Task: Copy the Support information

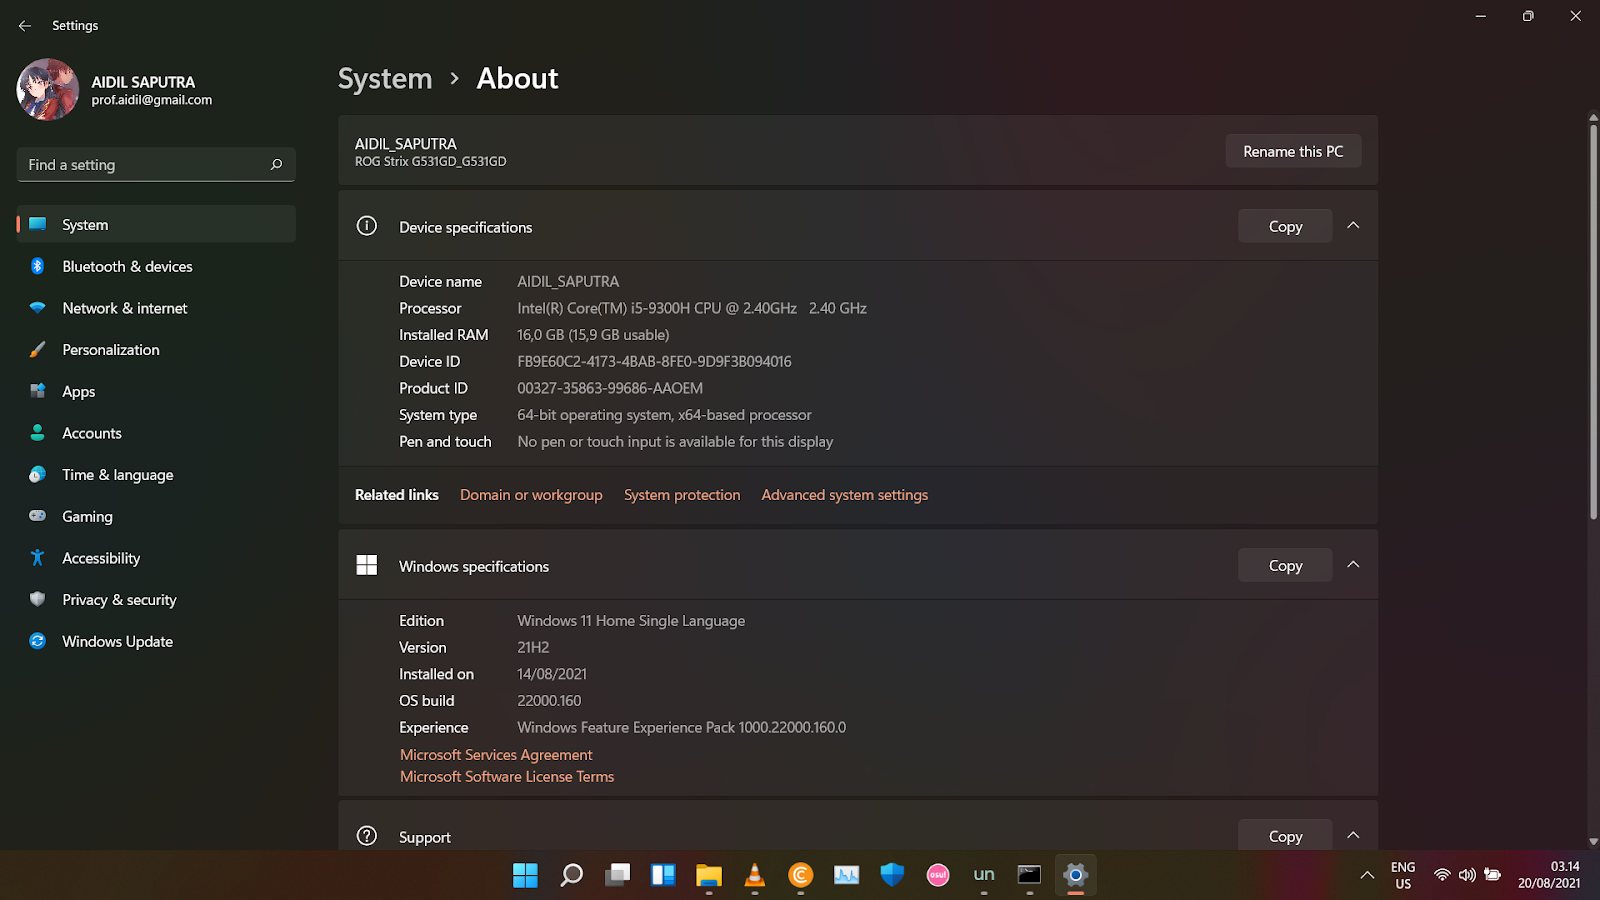Action: [1285, 836]
